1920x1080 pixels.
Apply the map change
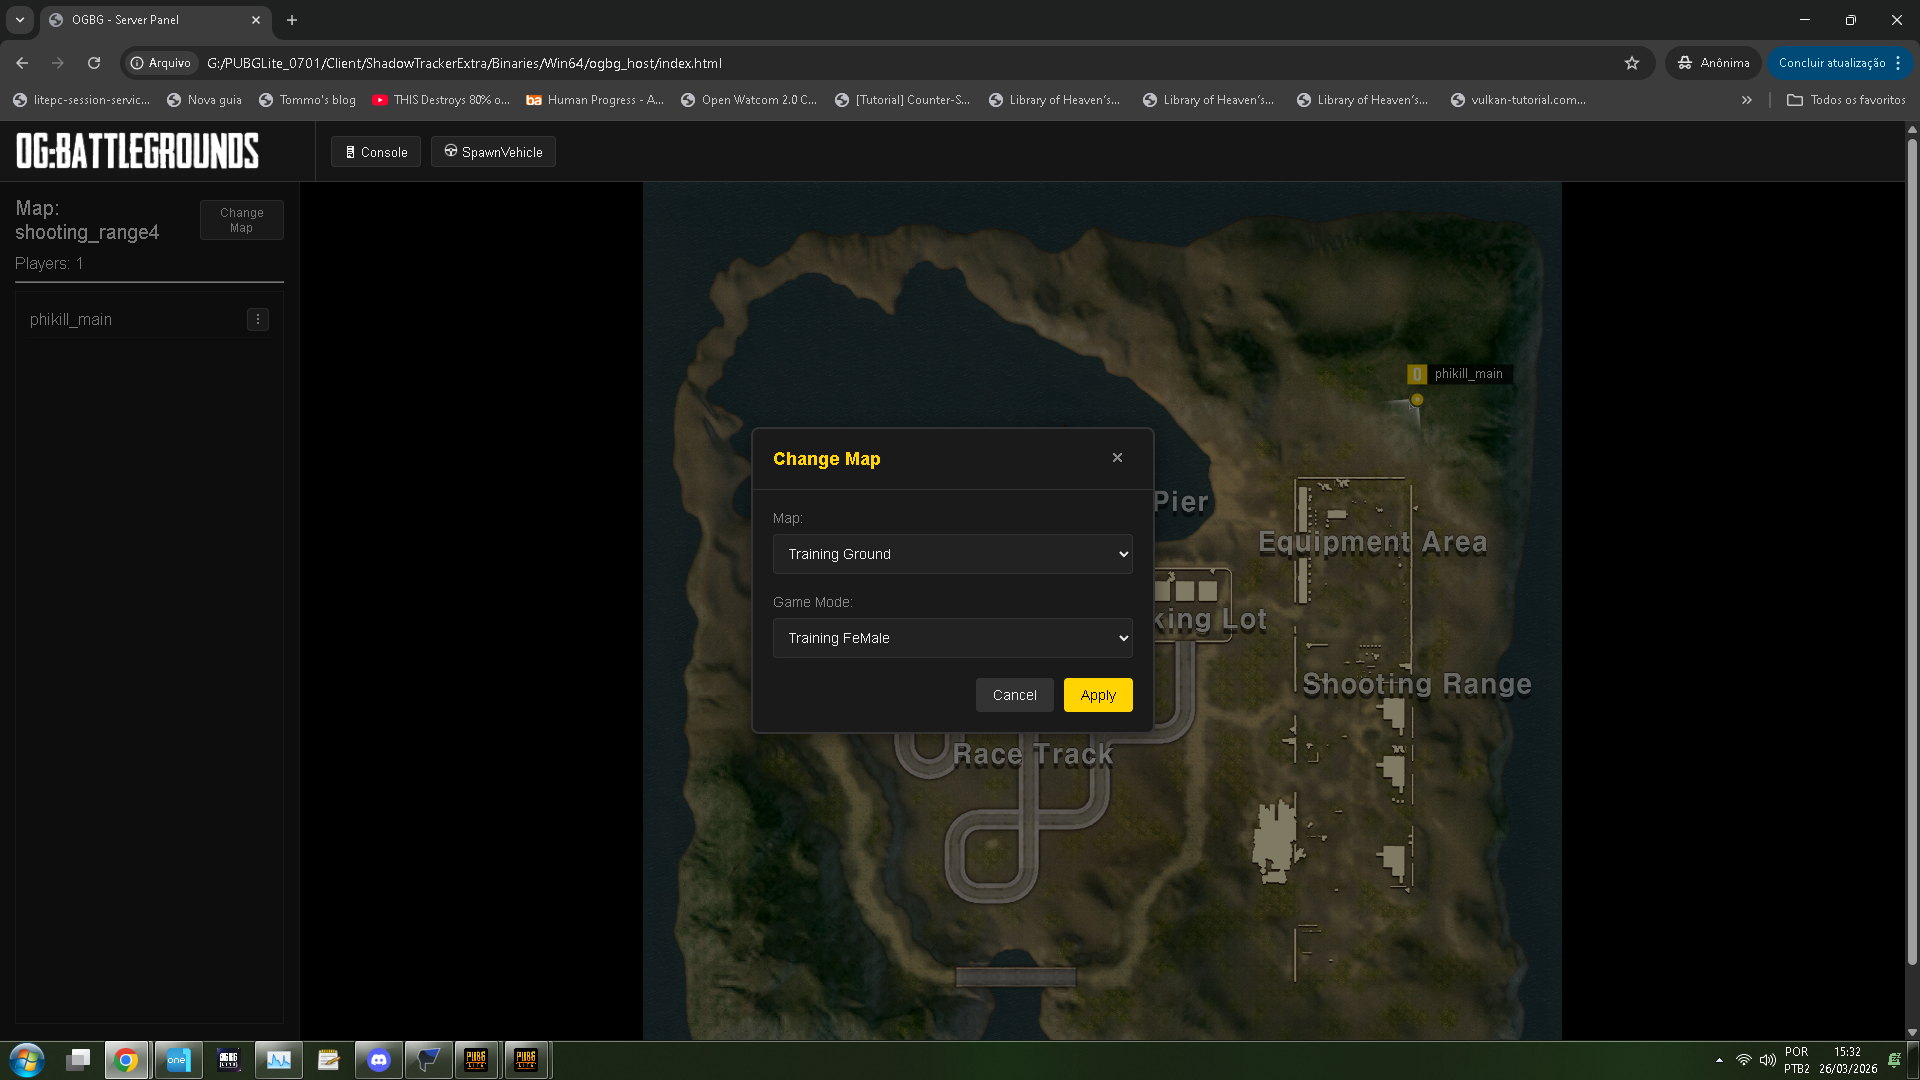(x=1098, y=695)
